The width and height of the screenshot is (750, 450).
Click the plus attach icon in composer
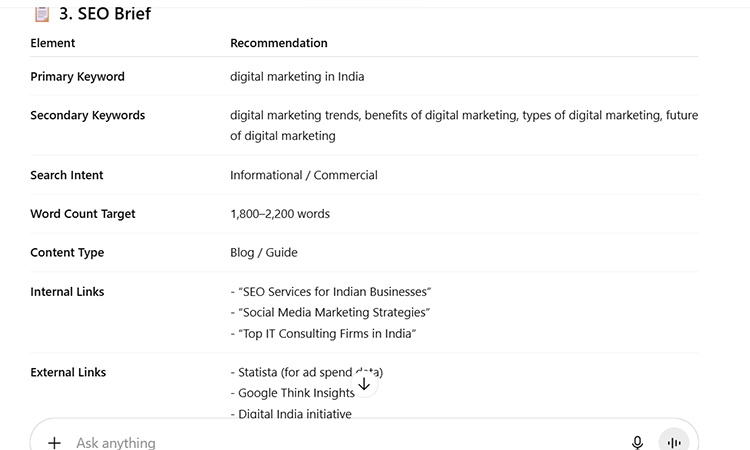(55, 442)
